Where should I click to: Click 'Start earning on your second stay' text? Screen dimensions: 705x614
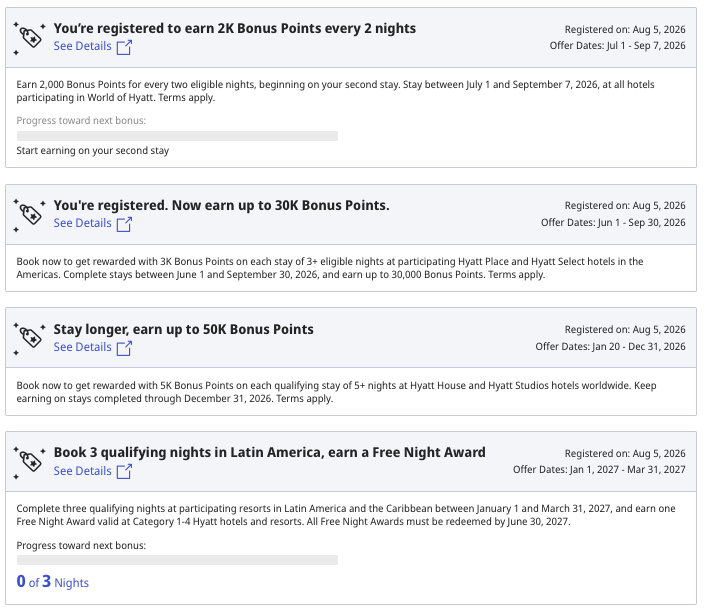coord(93,151)
